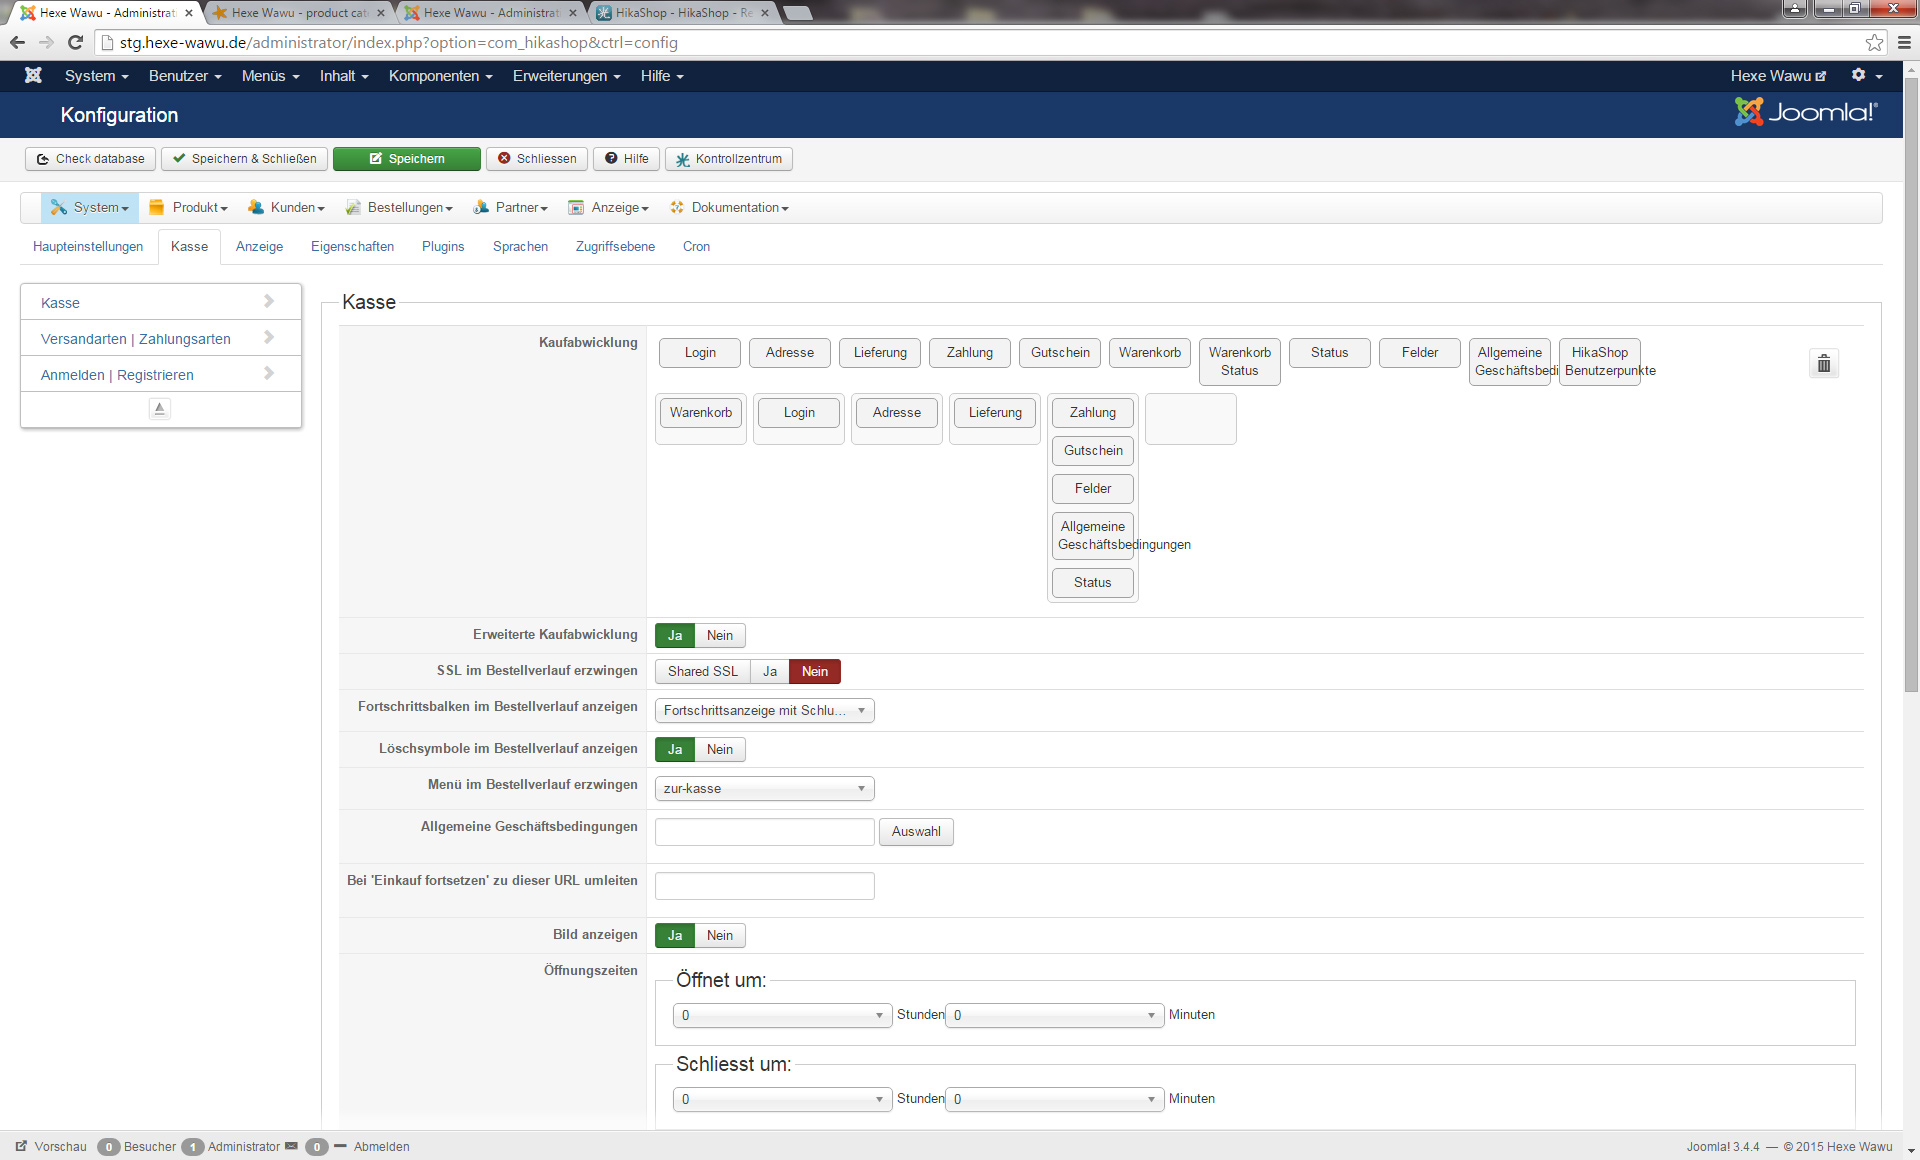The height and width of the screenshot is (1160, 1920).
Task: Select Shared SSL for SSL im Bestellverlauf
Action: coord(702,672)
